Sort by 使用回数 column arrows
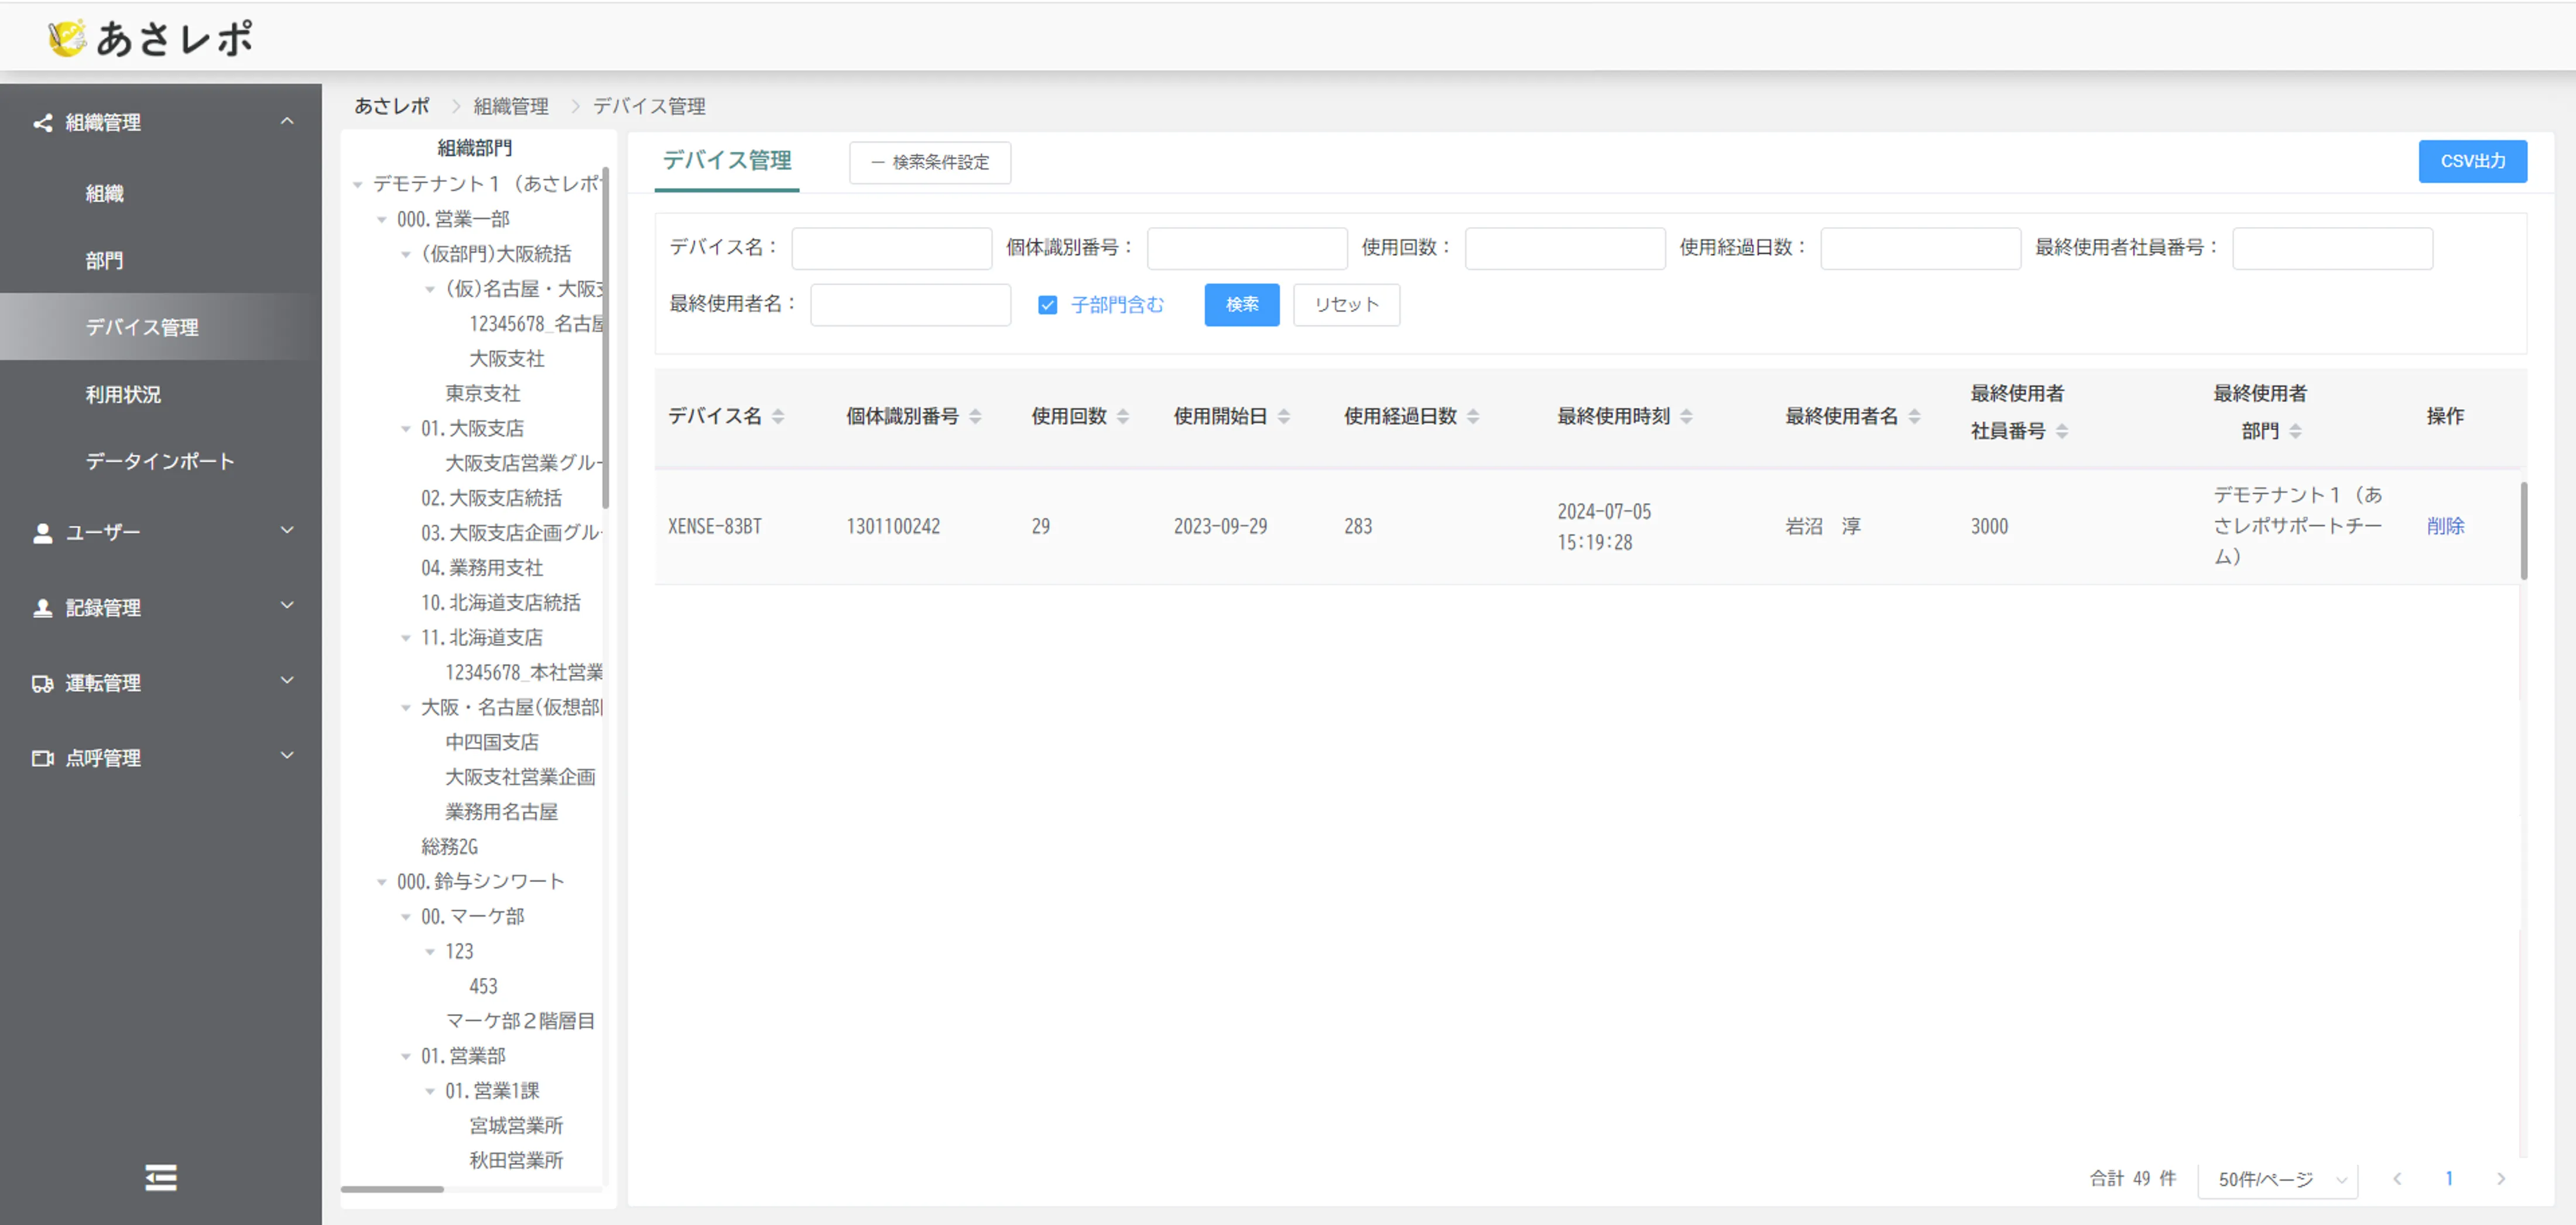Screen dimensions: 2576x1225 [x=1123, y=416]
